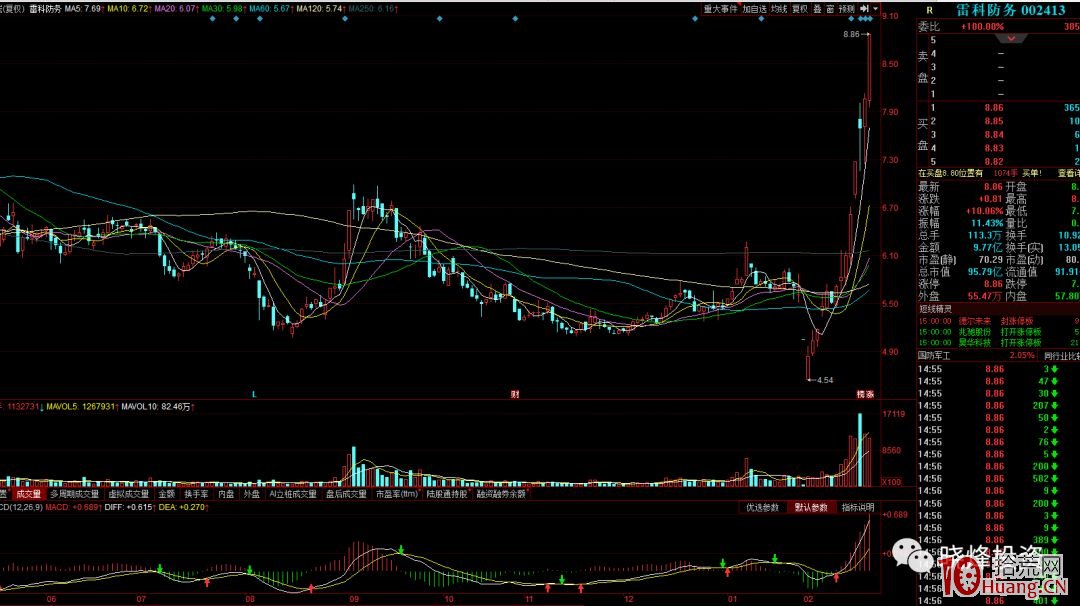Click the R margin-trading marker icon

pyautogui.click(x=929, y=10)
